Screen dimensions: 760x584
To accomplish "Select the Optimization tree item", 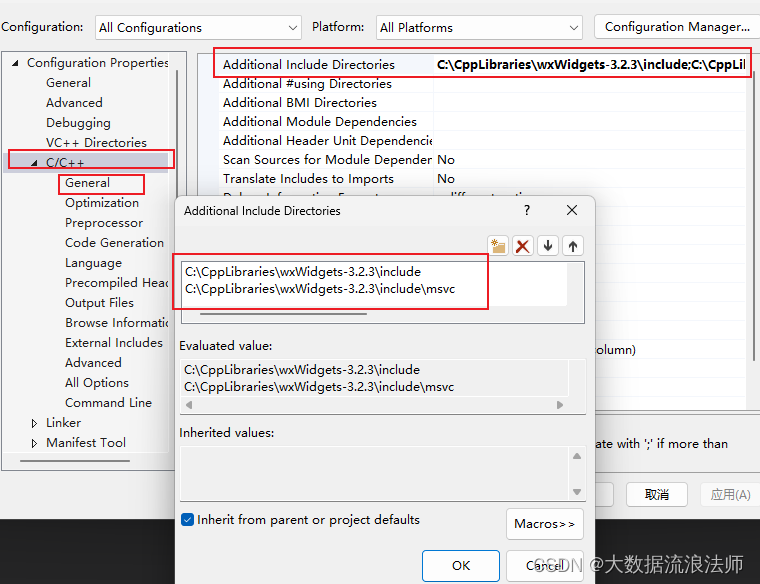I will (x=102, y=203).
